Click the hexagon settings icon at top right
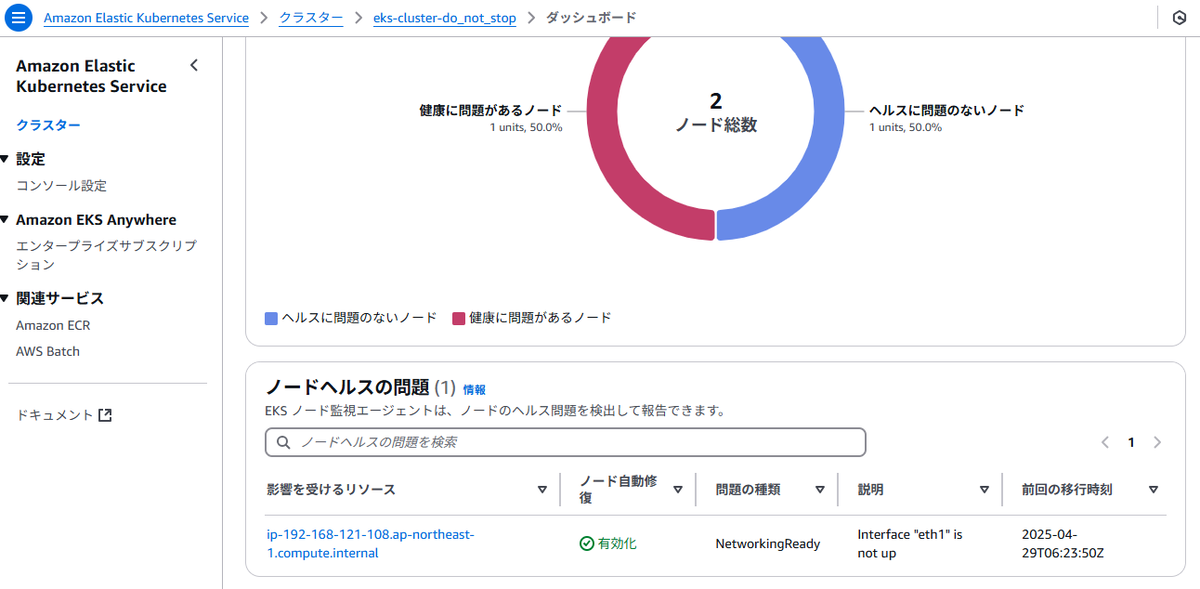Viewport: 1200px width, 589px height. coord(1179,18)
